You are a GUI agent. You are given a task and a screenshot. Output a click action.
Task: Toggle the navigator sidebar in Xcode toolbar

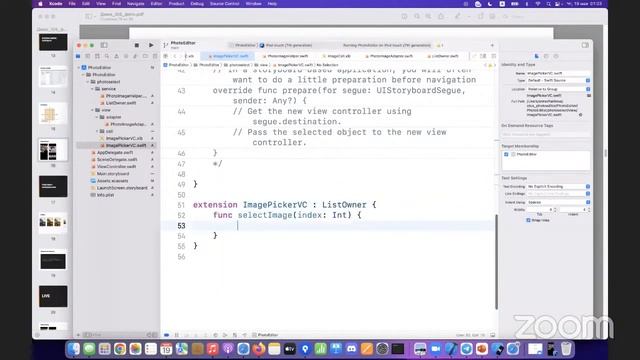104,45
